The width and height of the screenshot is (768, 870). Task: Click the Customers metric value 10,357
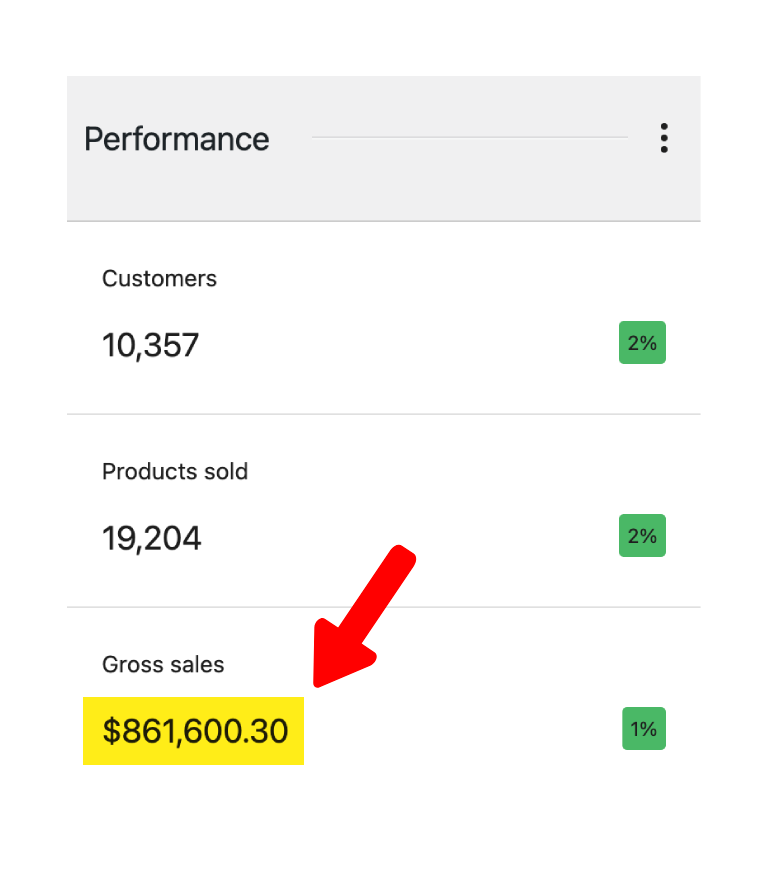point(150,344)
